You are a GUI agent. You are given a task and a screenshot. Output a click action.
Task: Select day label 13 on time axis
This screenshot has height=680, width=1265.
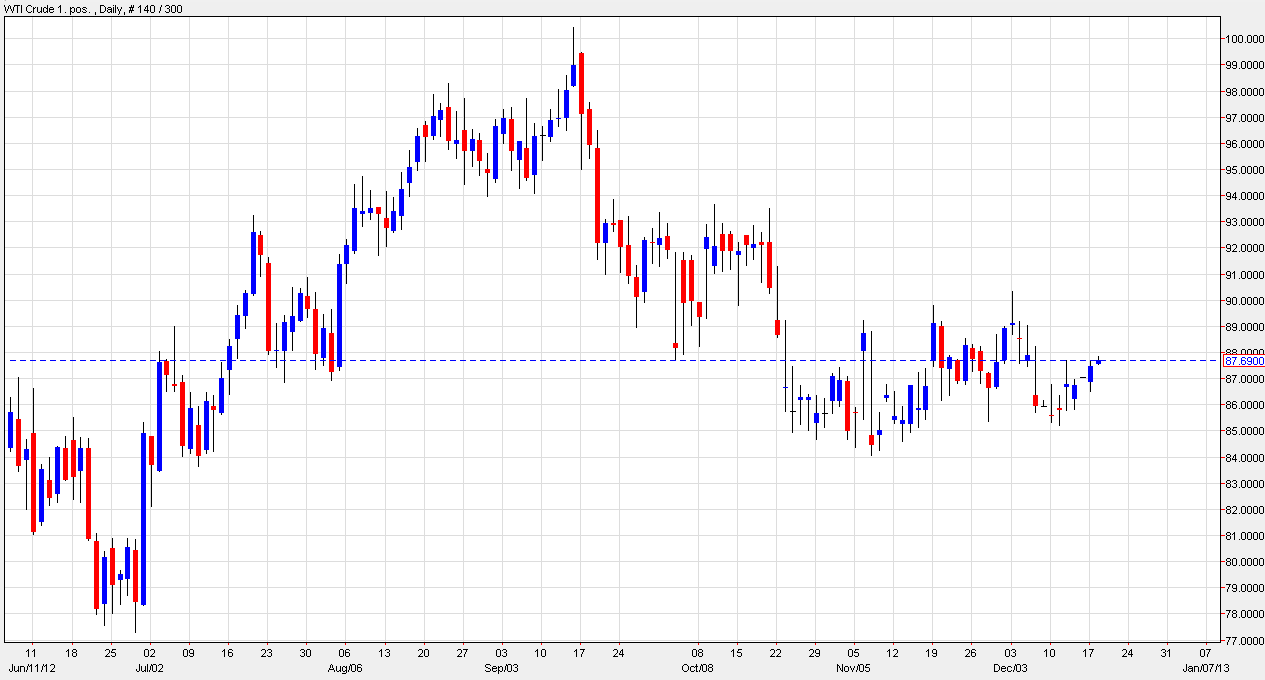tap(383, 653)
